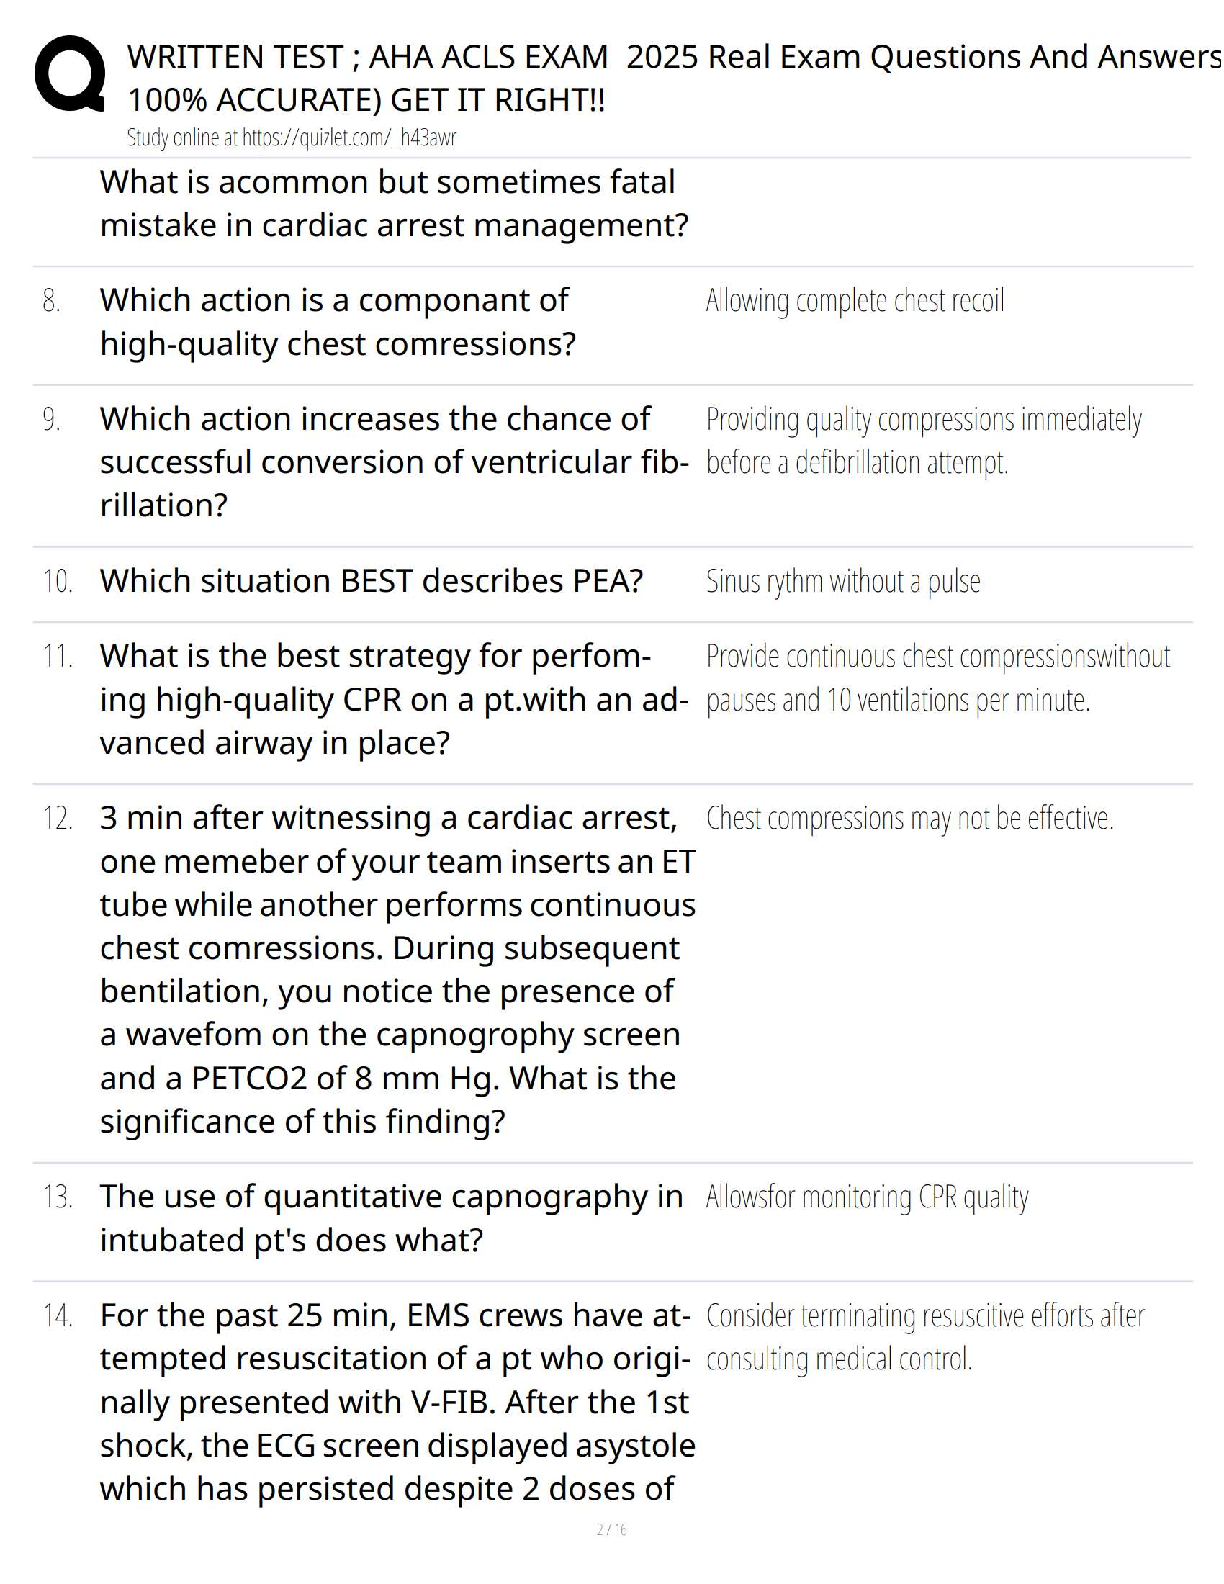Viewport: 1224px width, 1584px height.
Task: Click the answer 'Allowing complete chest recoil'
Action: pos(855,300)
